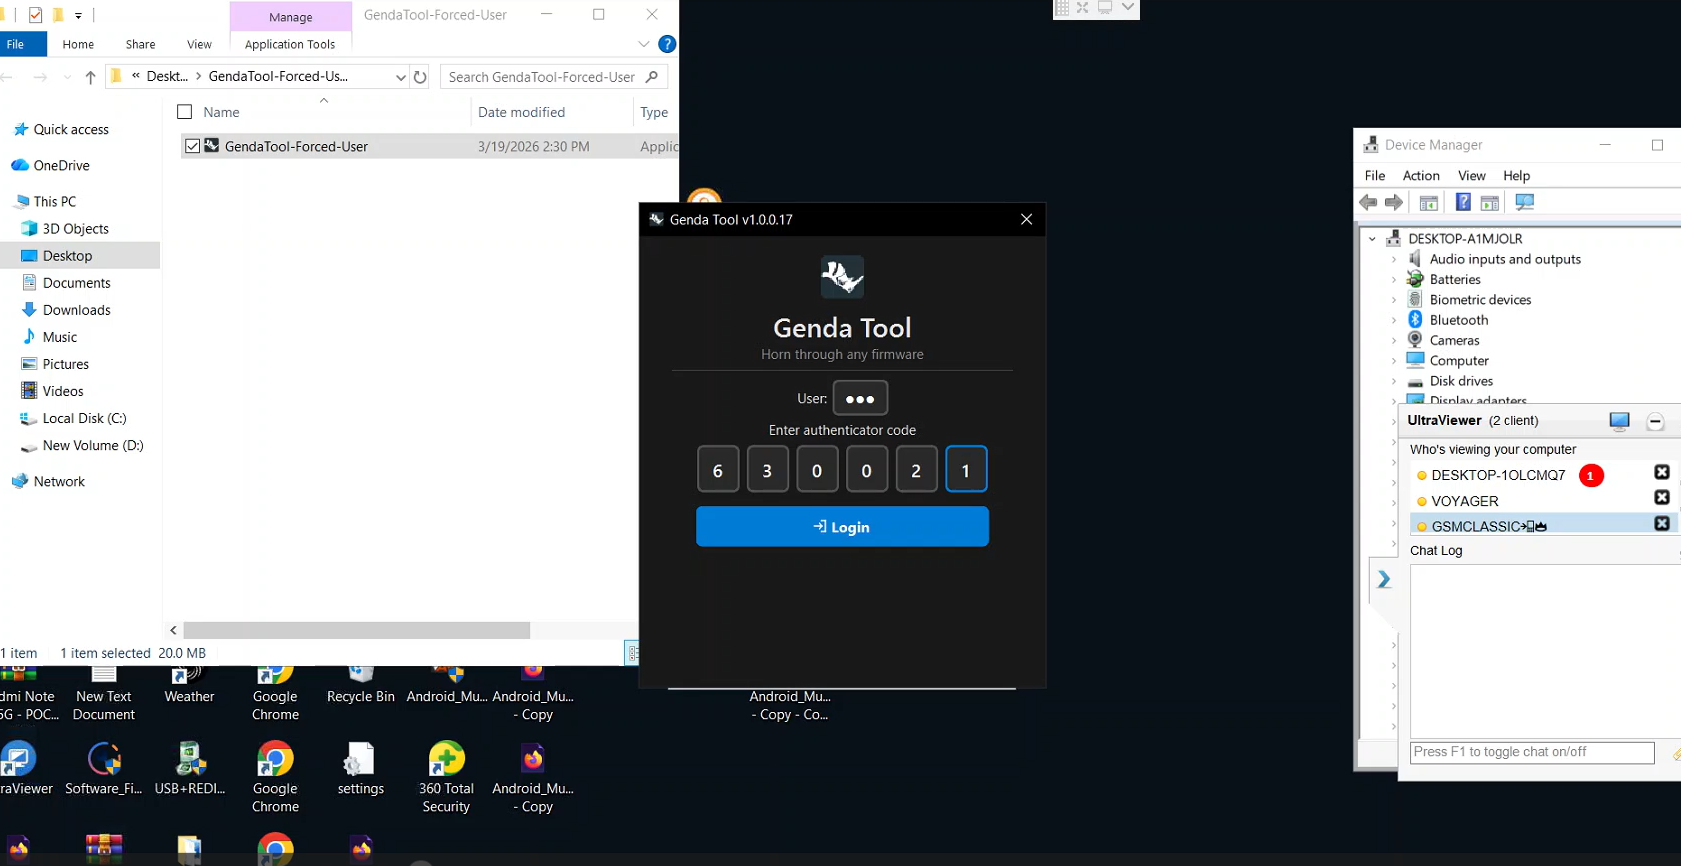Click the Device Manager back arrow toolbar icon
Image resolution: width=1681 pixels, height=866 pixels.
coord(1369,202)
